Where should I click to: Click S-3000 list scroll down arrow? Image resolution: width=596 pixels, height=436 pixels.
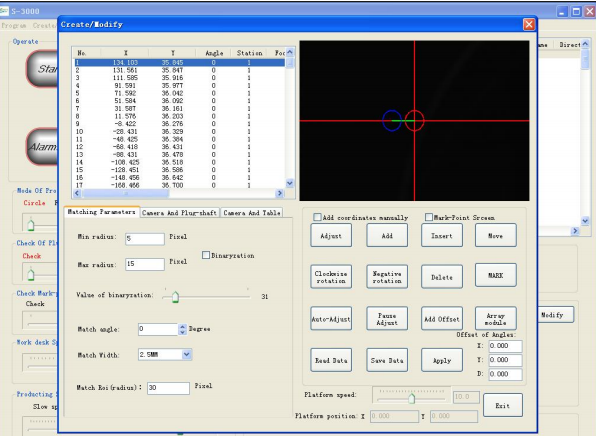click(x=585, y=221)
